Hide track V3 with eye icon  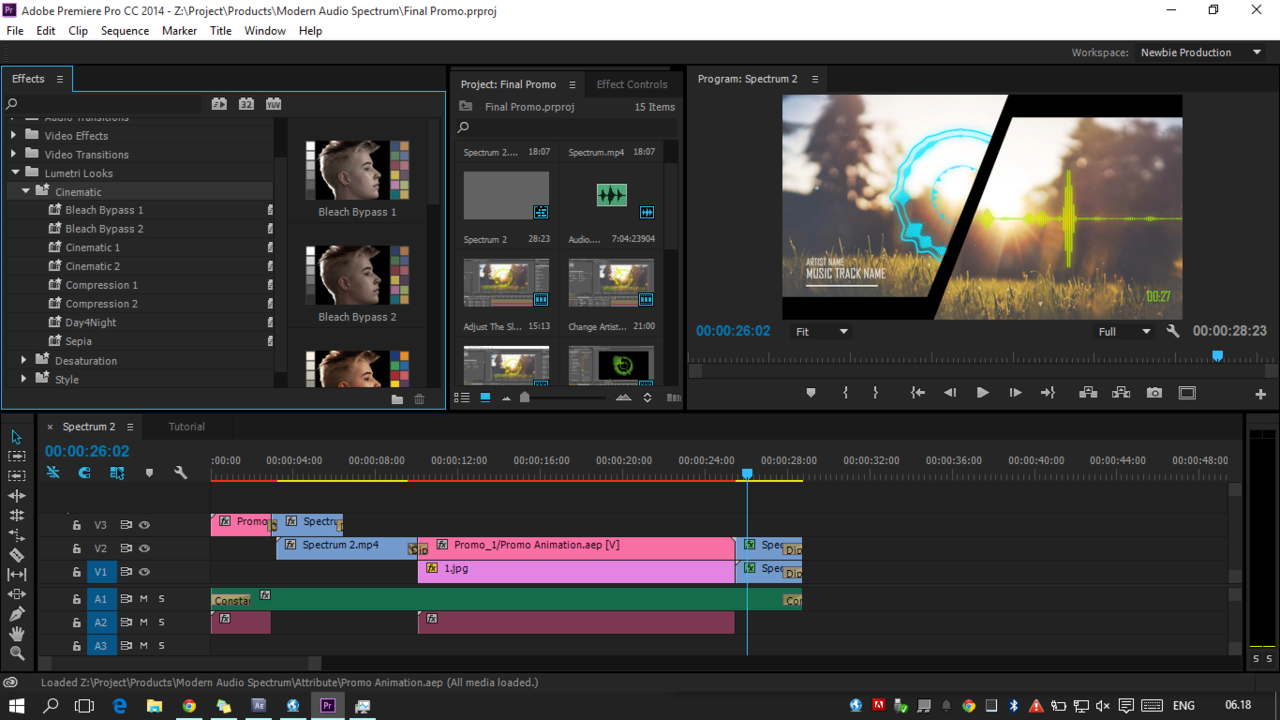(x=144, y=524)
